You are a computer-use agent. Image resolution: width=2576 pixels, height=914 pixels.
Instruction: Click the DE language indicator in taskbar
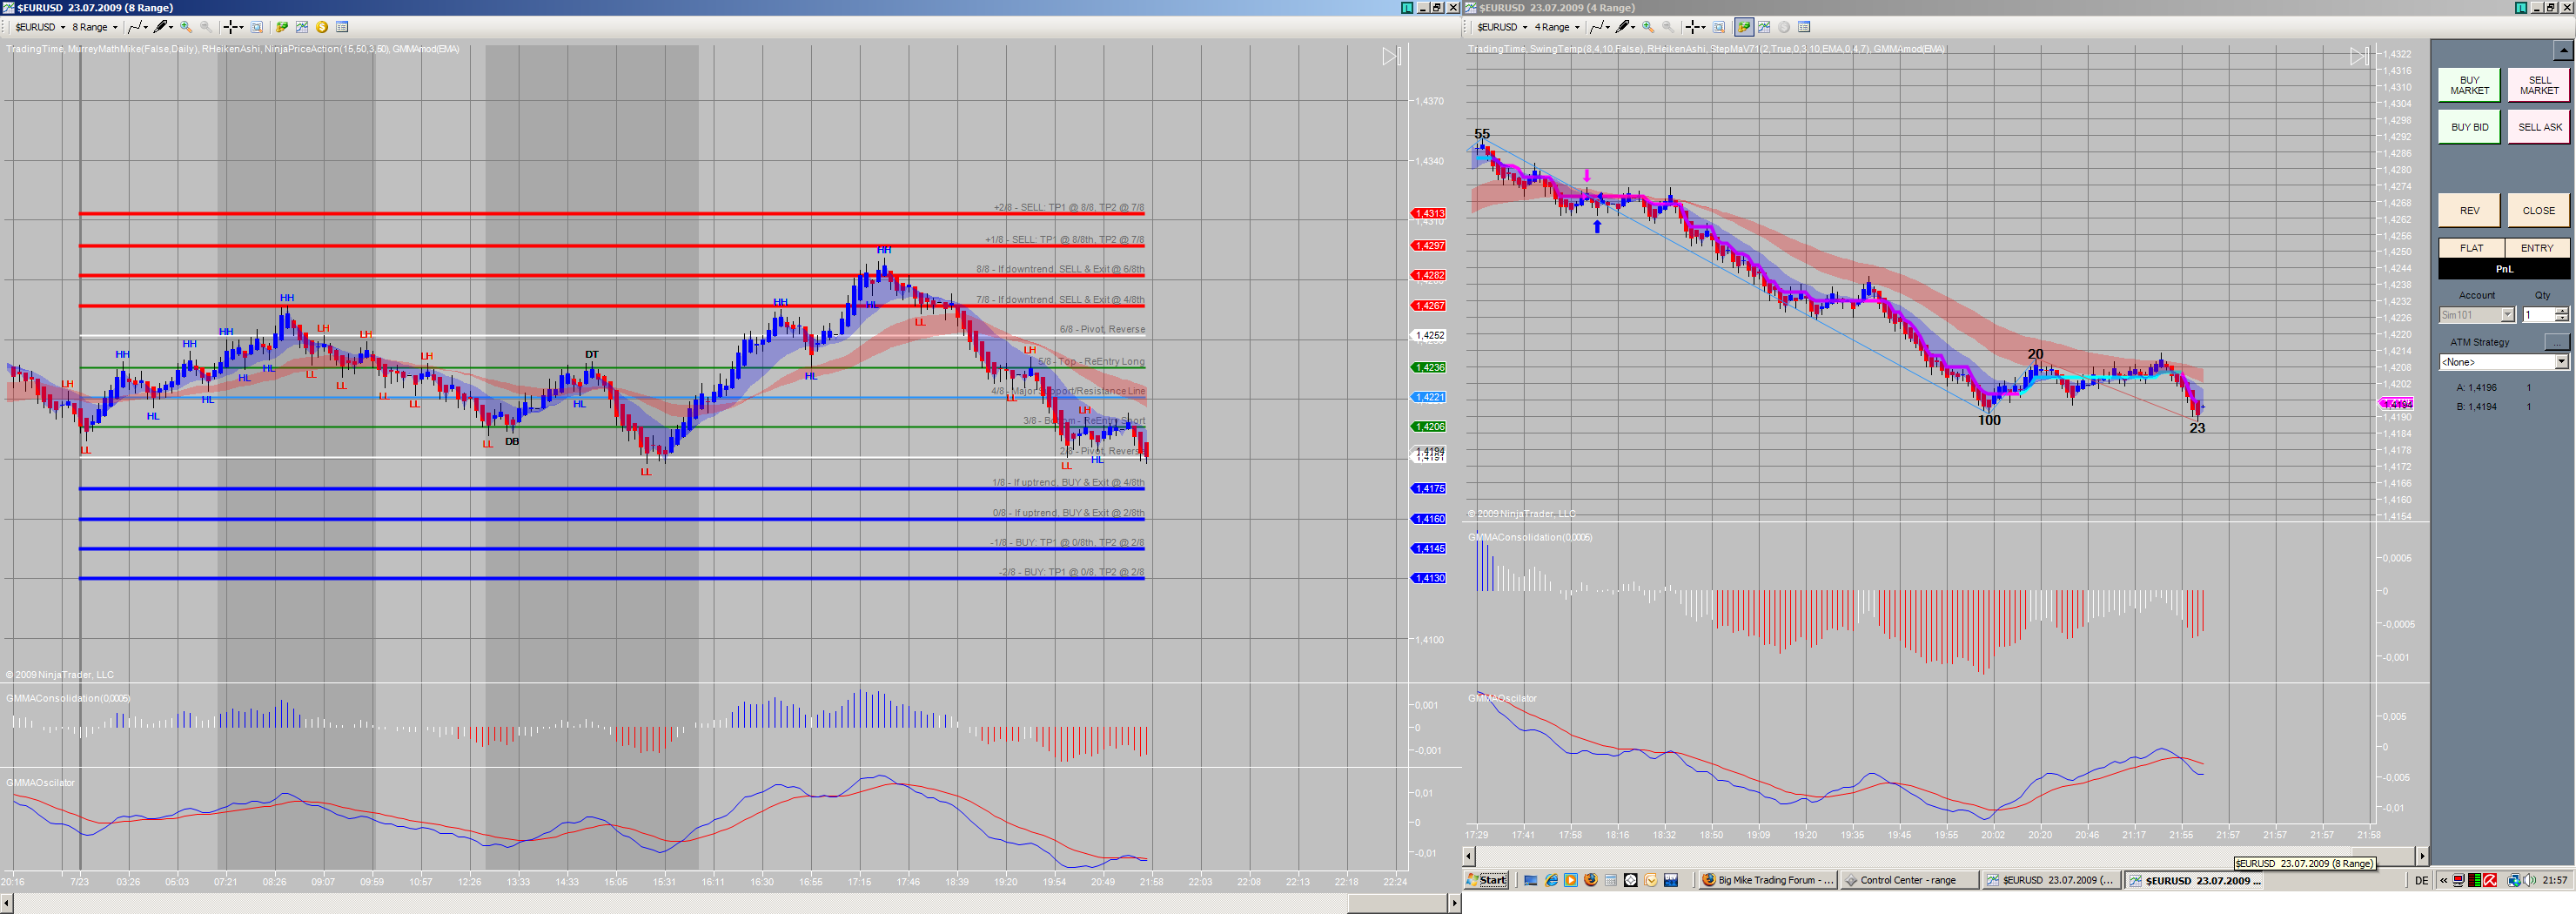pos(2421,880)
